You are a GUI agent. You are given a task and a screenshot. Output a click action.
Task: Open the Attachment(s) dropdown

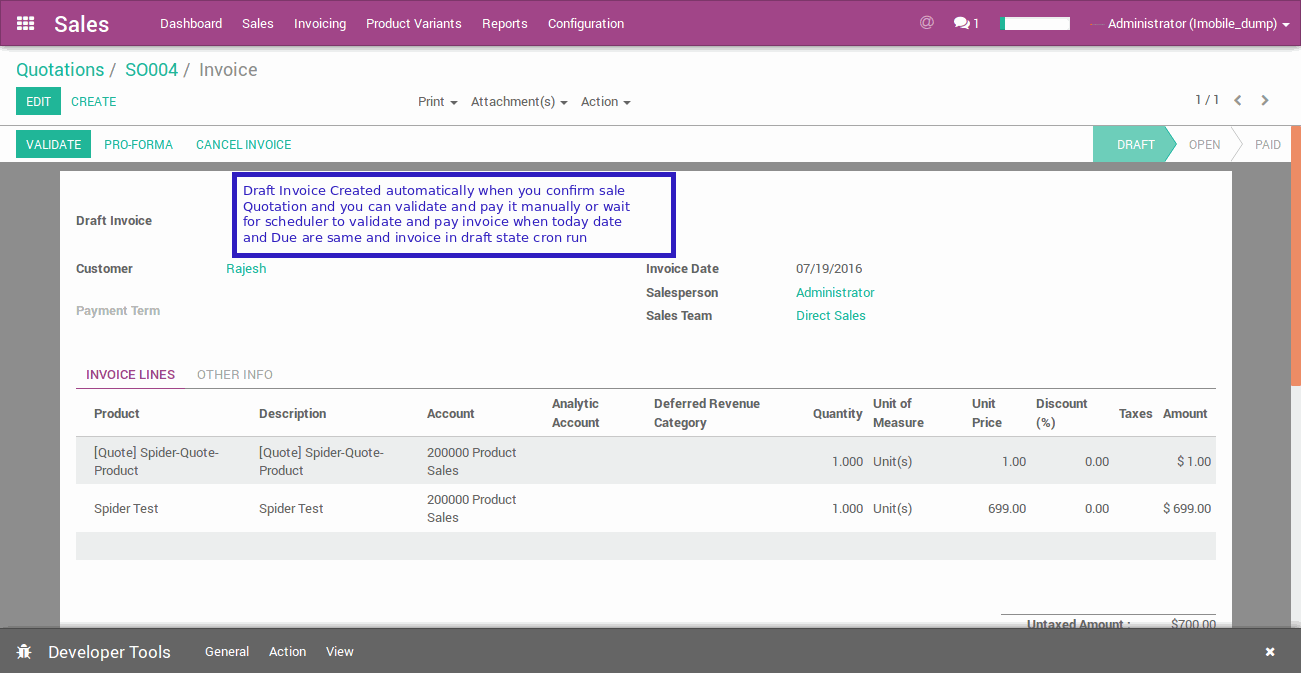tap(518, 102)
